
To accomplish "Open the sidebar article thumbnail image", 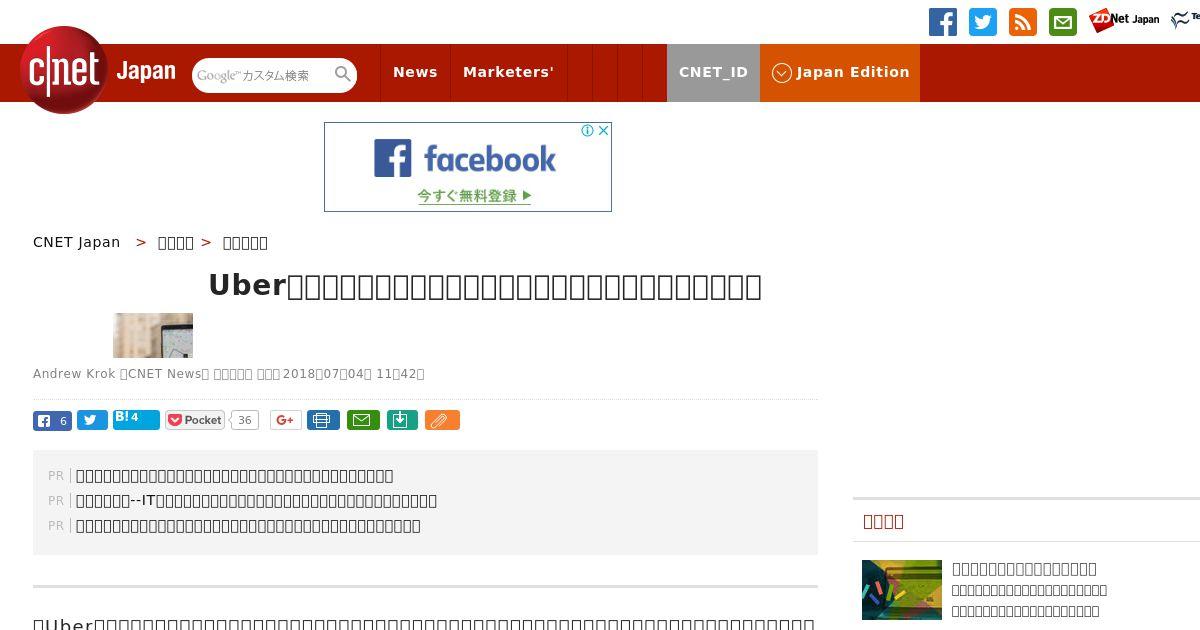I will [x=902, y=590].
